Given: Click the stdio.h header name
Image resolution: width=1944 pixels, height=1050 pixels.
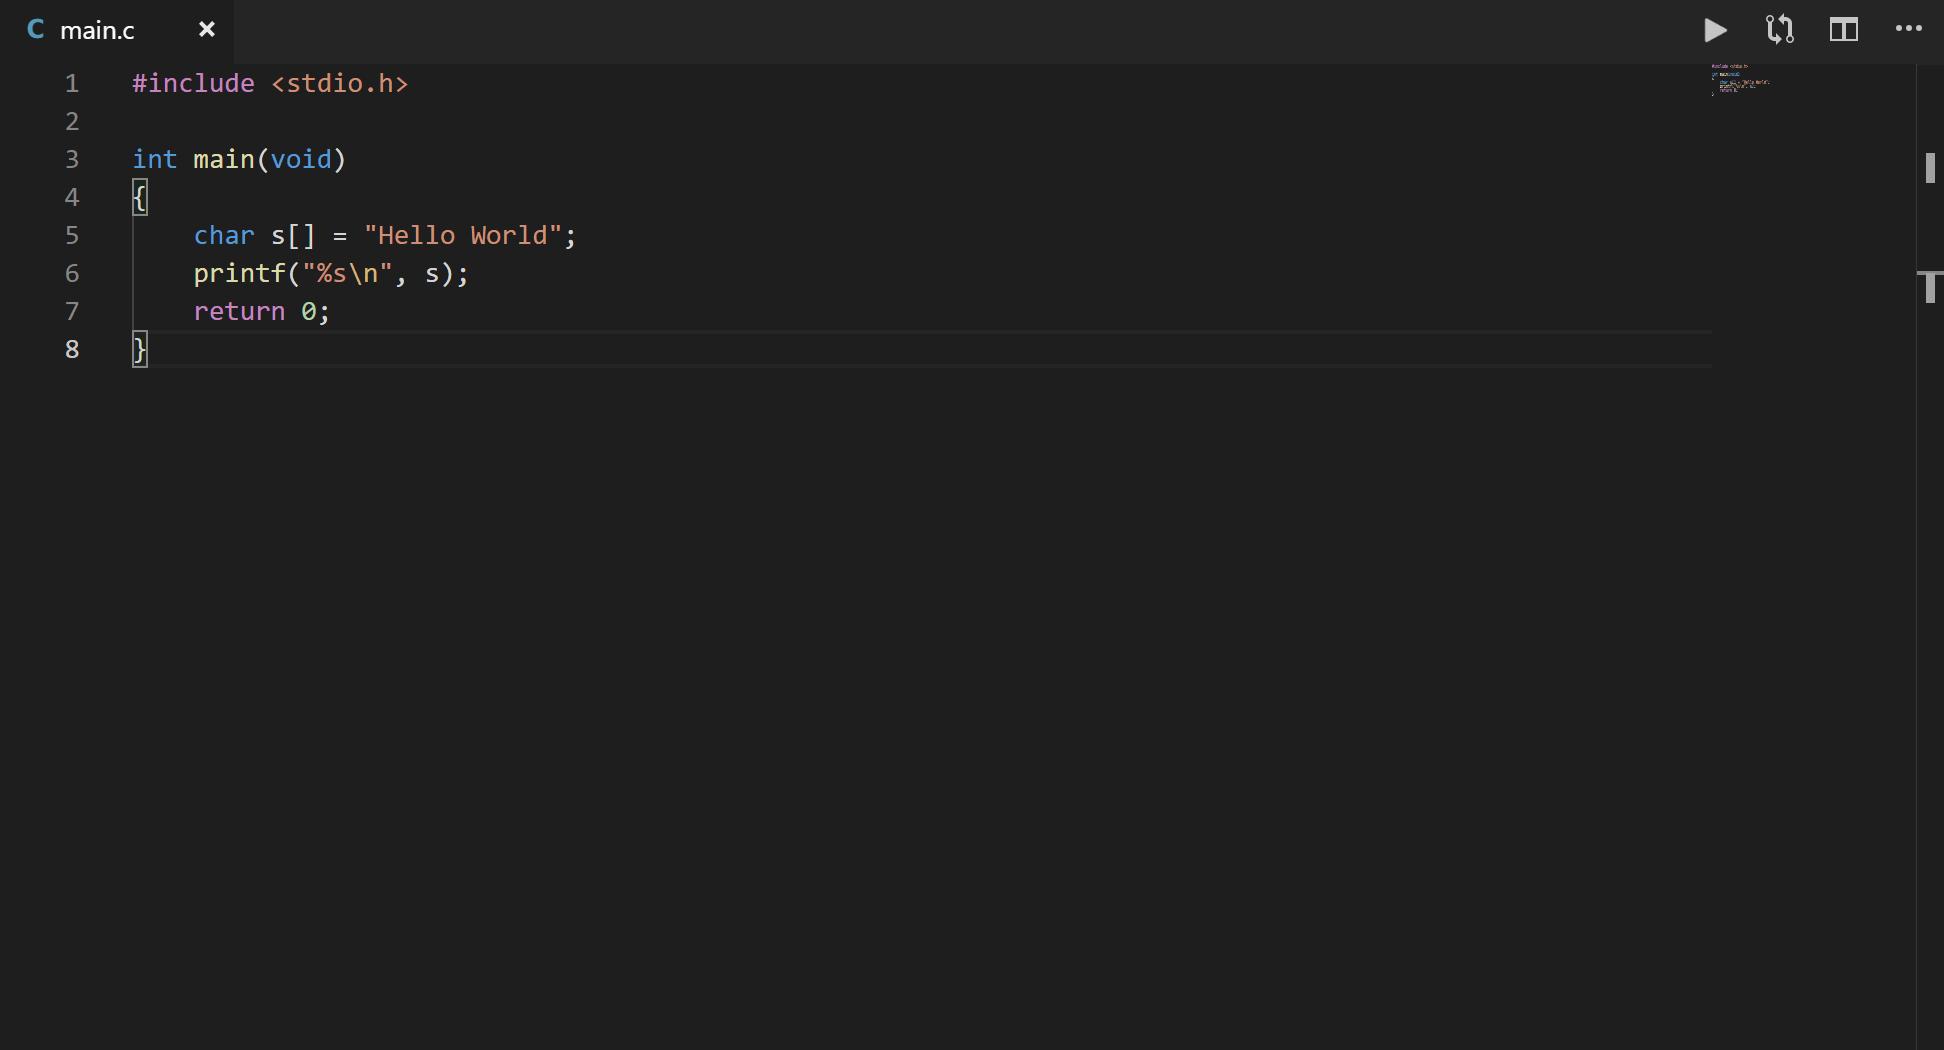Looking at the screenshot, I should [340, 83].
